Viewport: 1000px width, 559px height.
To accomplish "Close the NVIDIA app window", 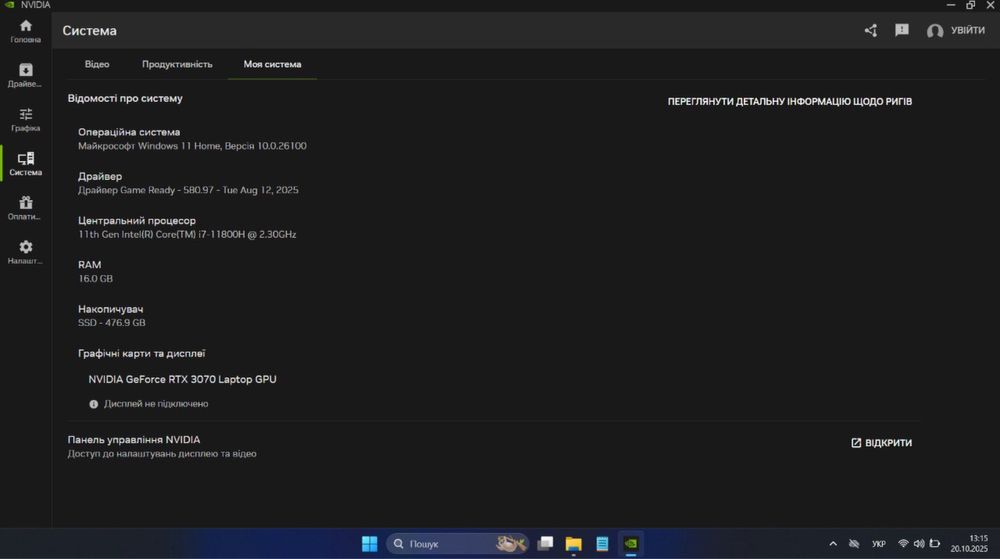I will coord(990,5).
